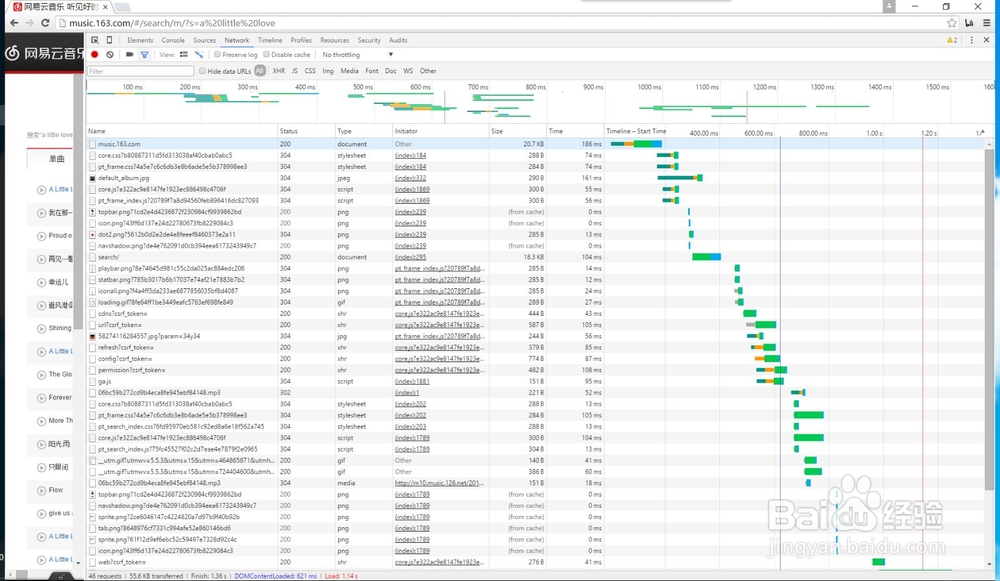Click in the Filter text field

click(x=140, y=71)
